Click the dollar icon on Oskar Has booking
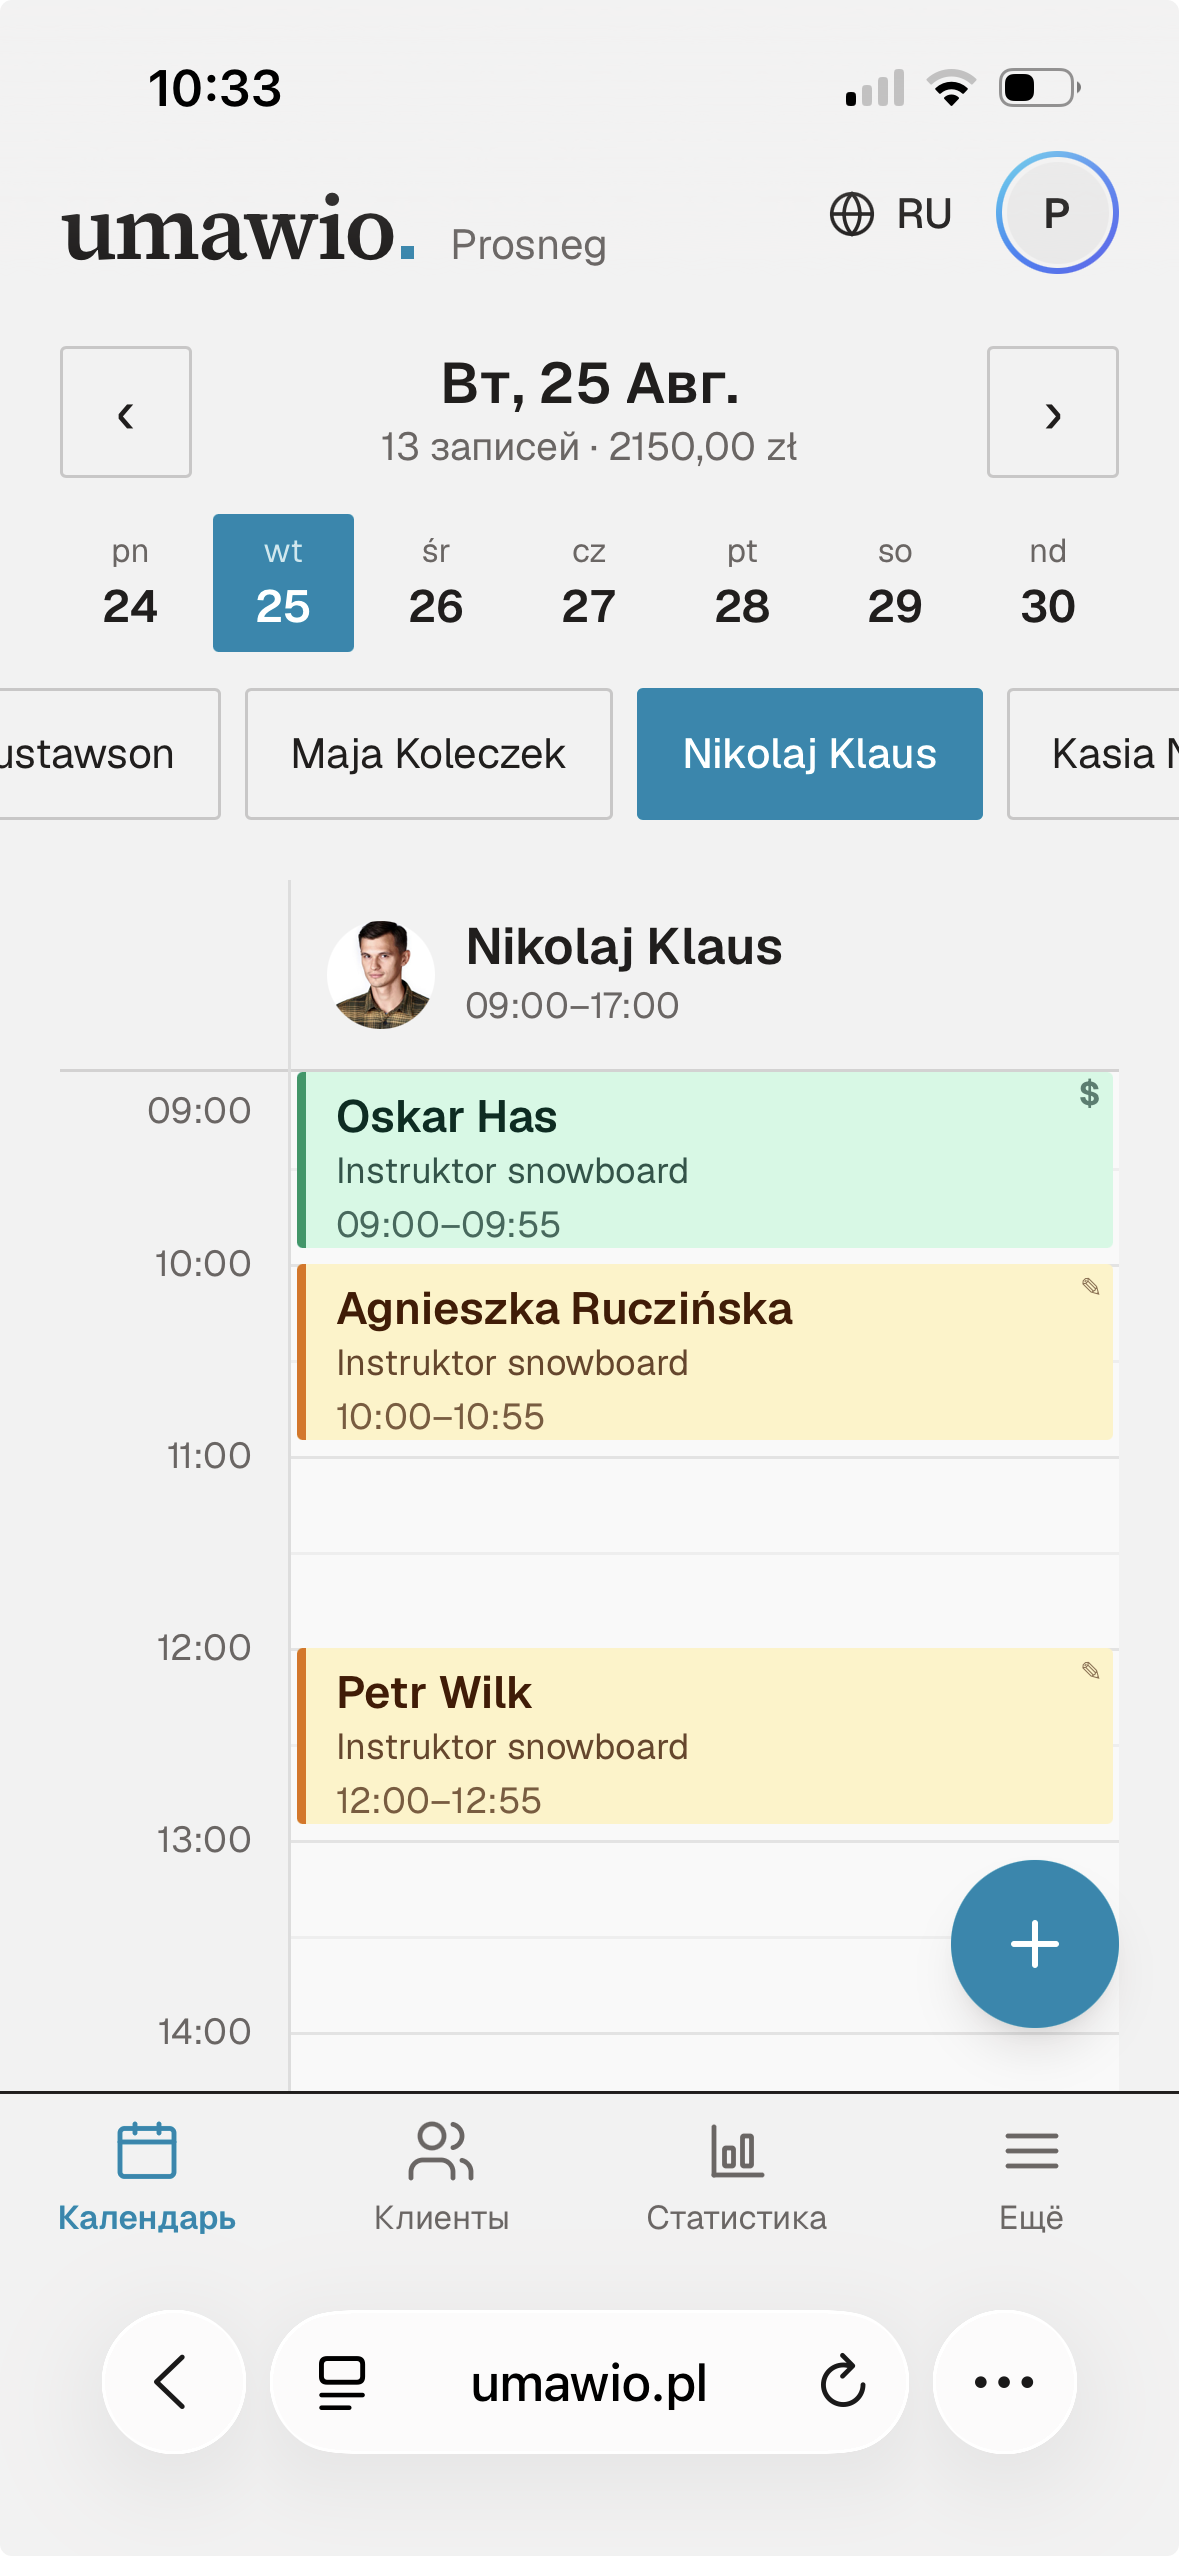Viewport: 1179px width, 2556px height. coord(1089,1093)
